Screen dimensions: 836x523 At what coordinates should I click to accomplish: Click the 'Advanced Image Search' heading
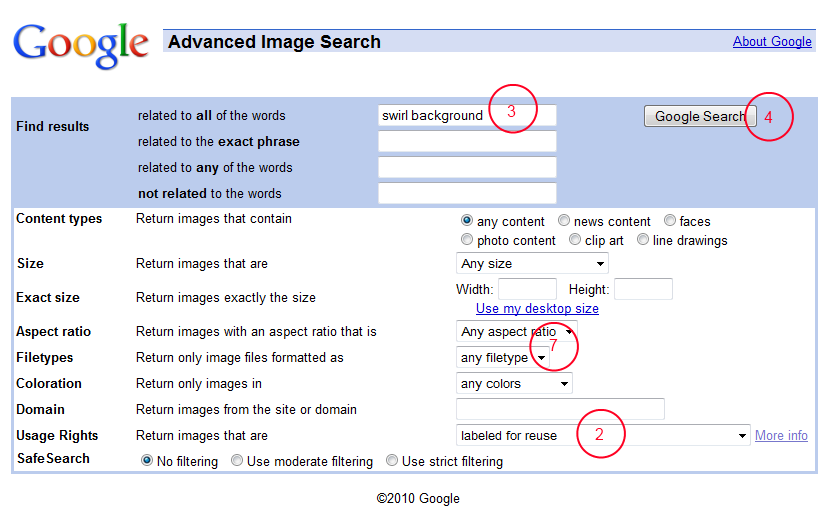tap(275, 42)
